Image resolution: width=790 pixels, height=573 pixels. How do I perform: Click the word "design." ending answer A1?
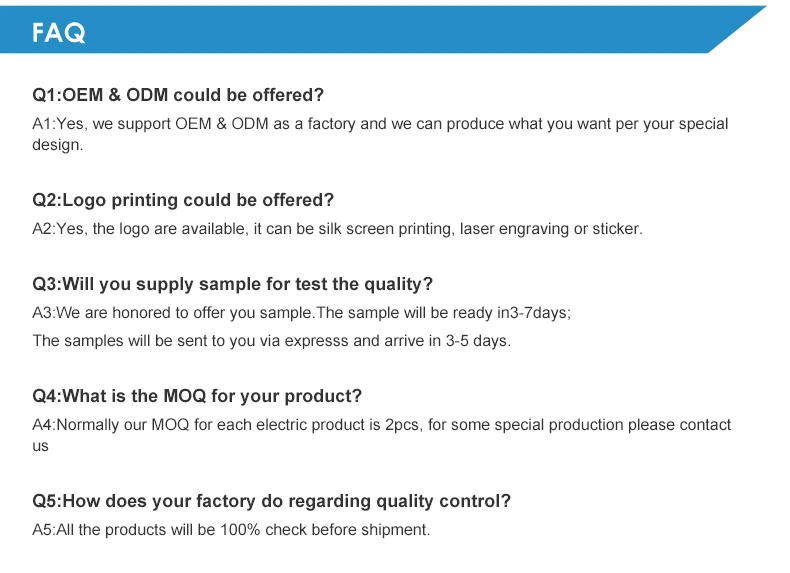point(57,145)
